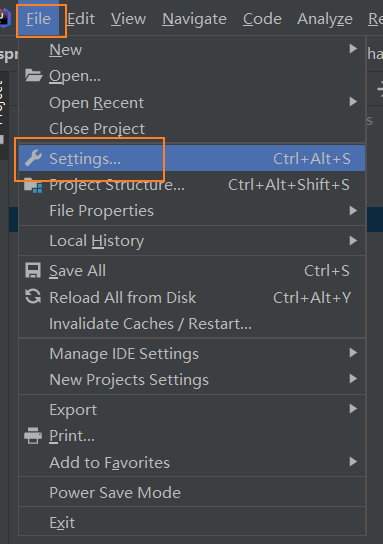Open the File menu

[x=39, y=19]
